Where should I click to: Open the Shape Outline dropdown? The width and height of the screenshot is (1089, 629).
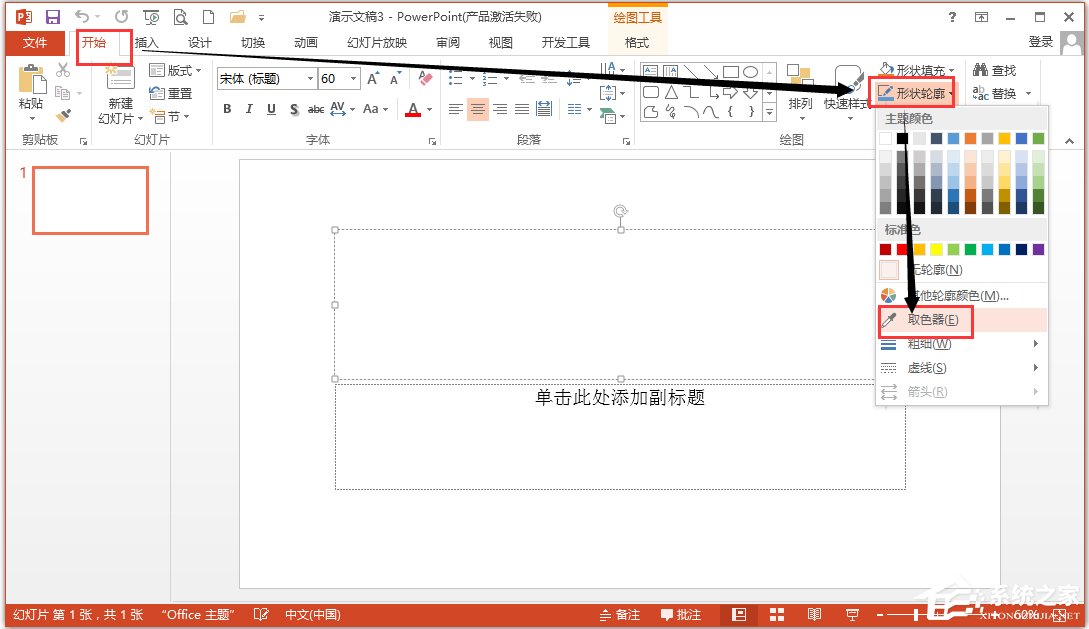pyautogui.click(x=915, y=93)
